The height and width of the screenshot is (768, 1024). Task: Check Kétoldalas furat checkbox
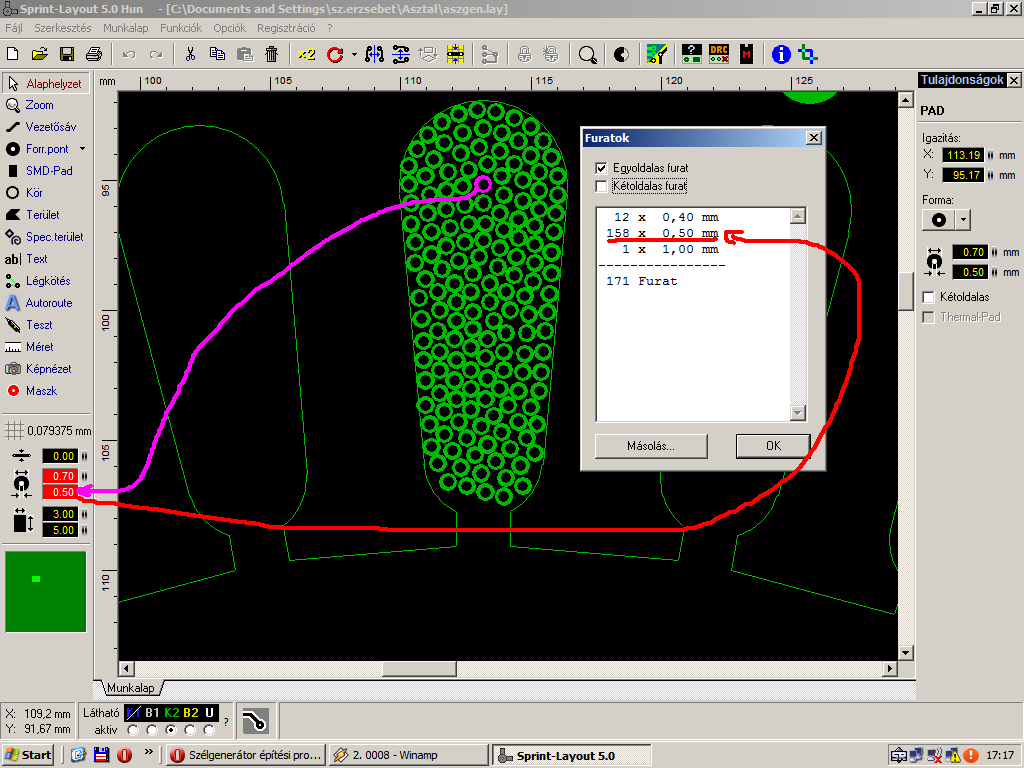coord(601,187)
